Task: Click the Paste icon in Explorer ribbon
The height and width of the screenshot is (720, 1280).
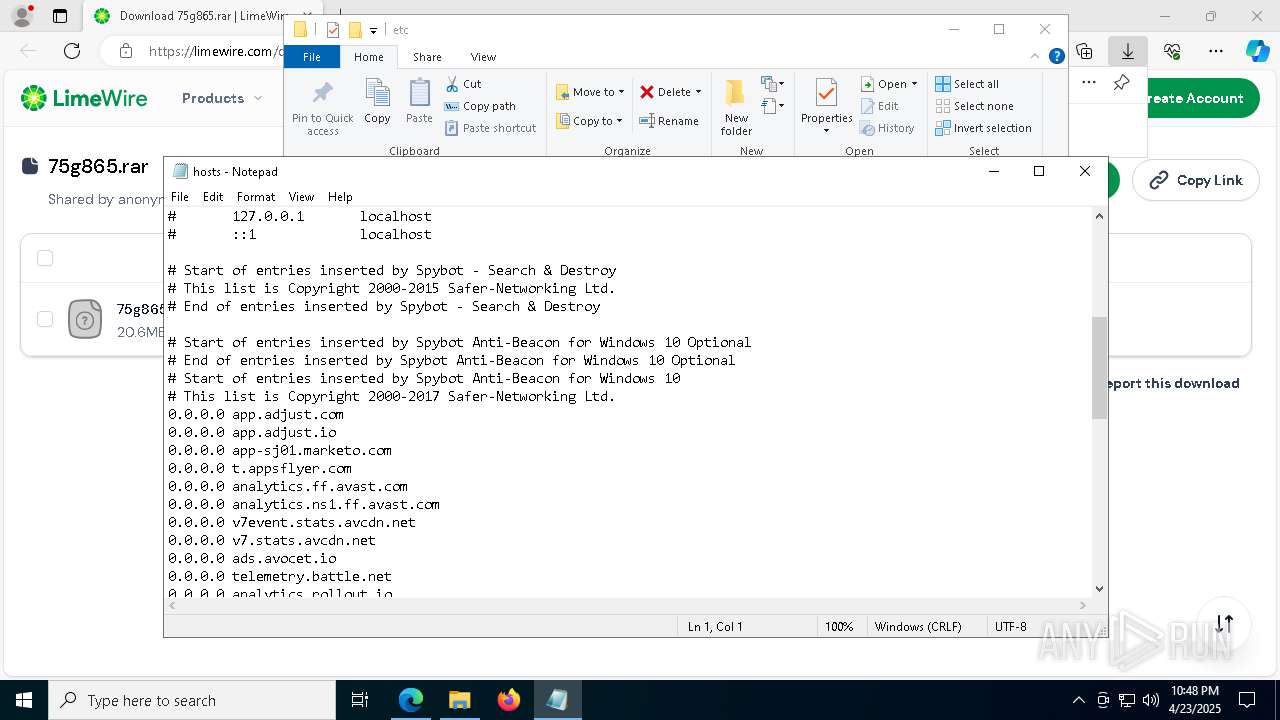Action: tap(419, 101)
